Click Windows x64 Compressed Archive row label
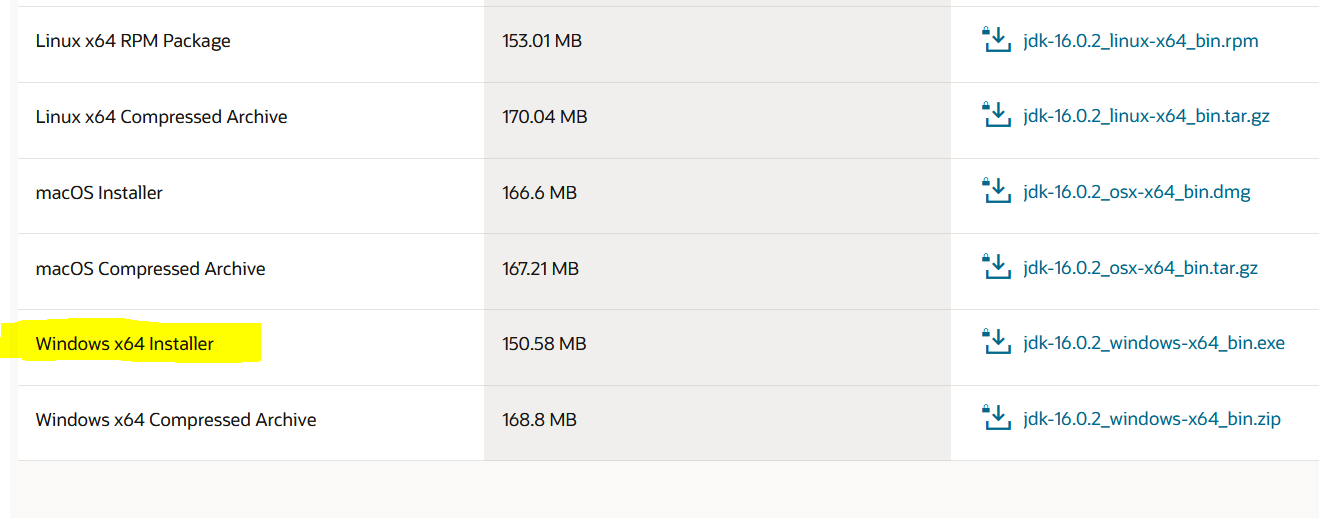 tap(176, 420)
